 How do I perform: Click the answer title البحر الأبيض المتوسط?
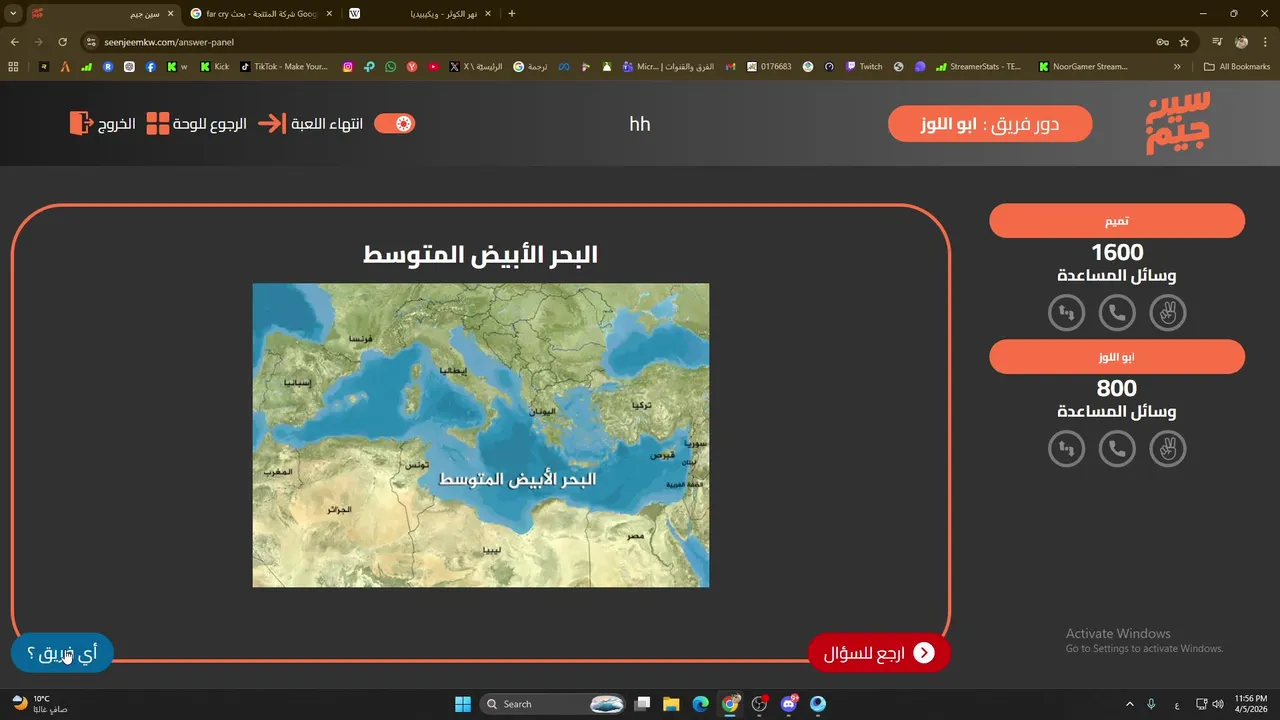pos(480,254)
